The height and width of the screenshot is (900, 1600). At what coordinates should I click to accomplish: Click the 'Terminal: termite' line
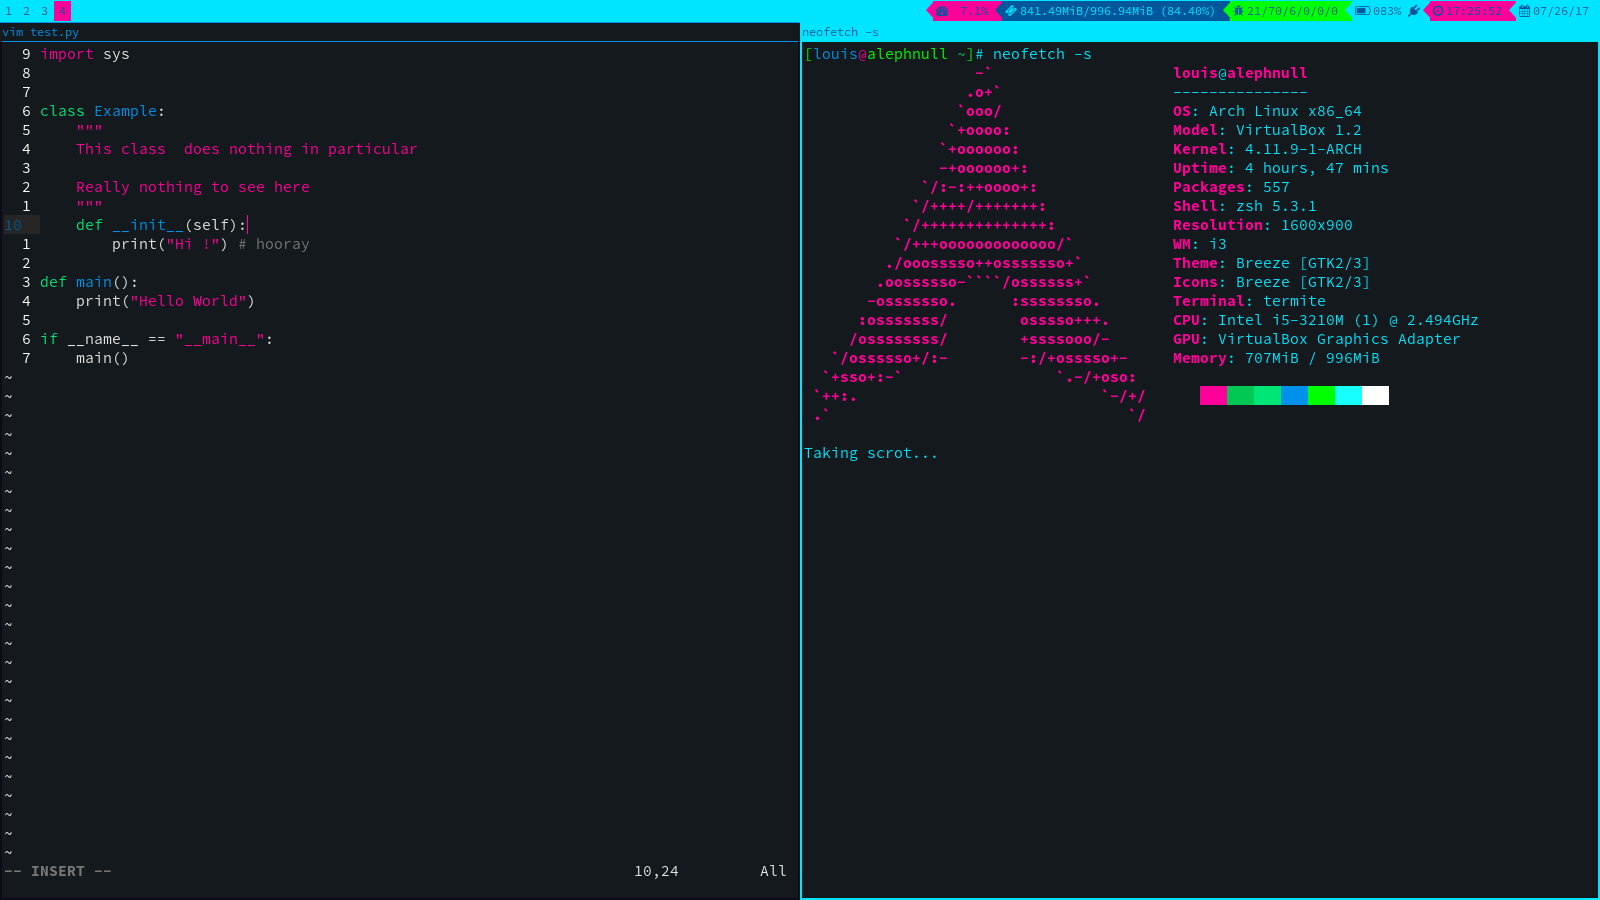(1249, 301)
